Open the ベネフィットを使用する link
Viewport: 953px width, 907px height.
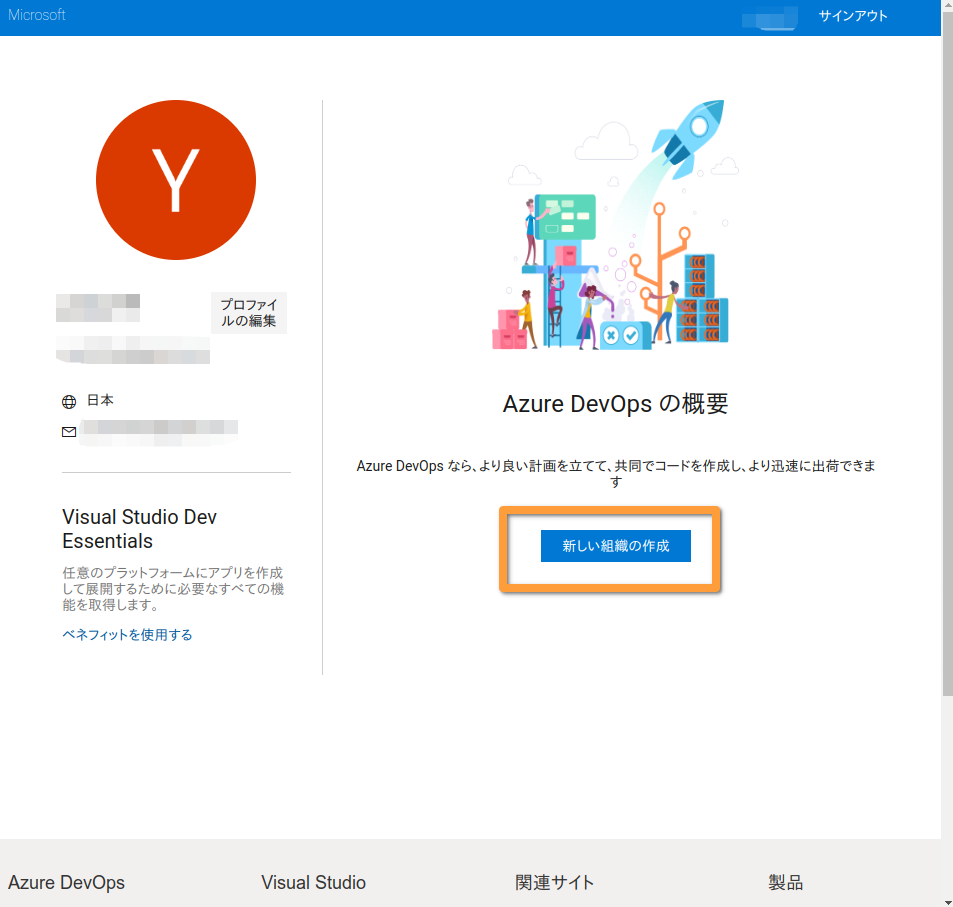pyautogui.click(x=127, y=635)
